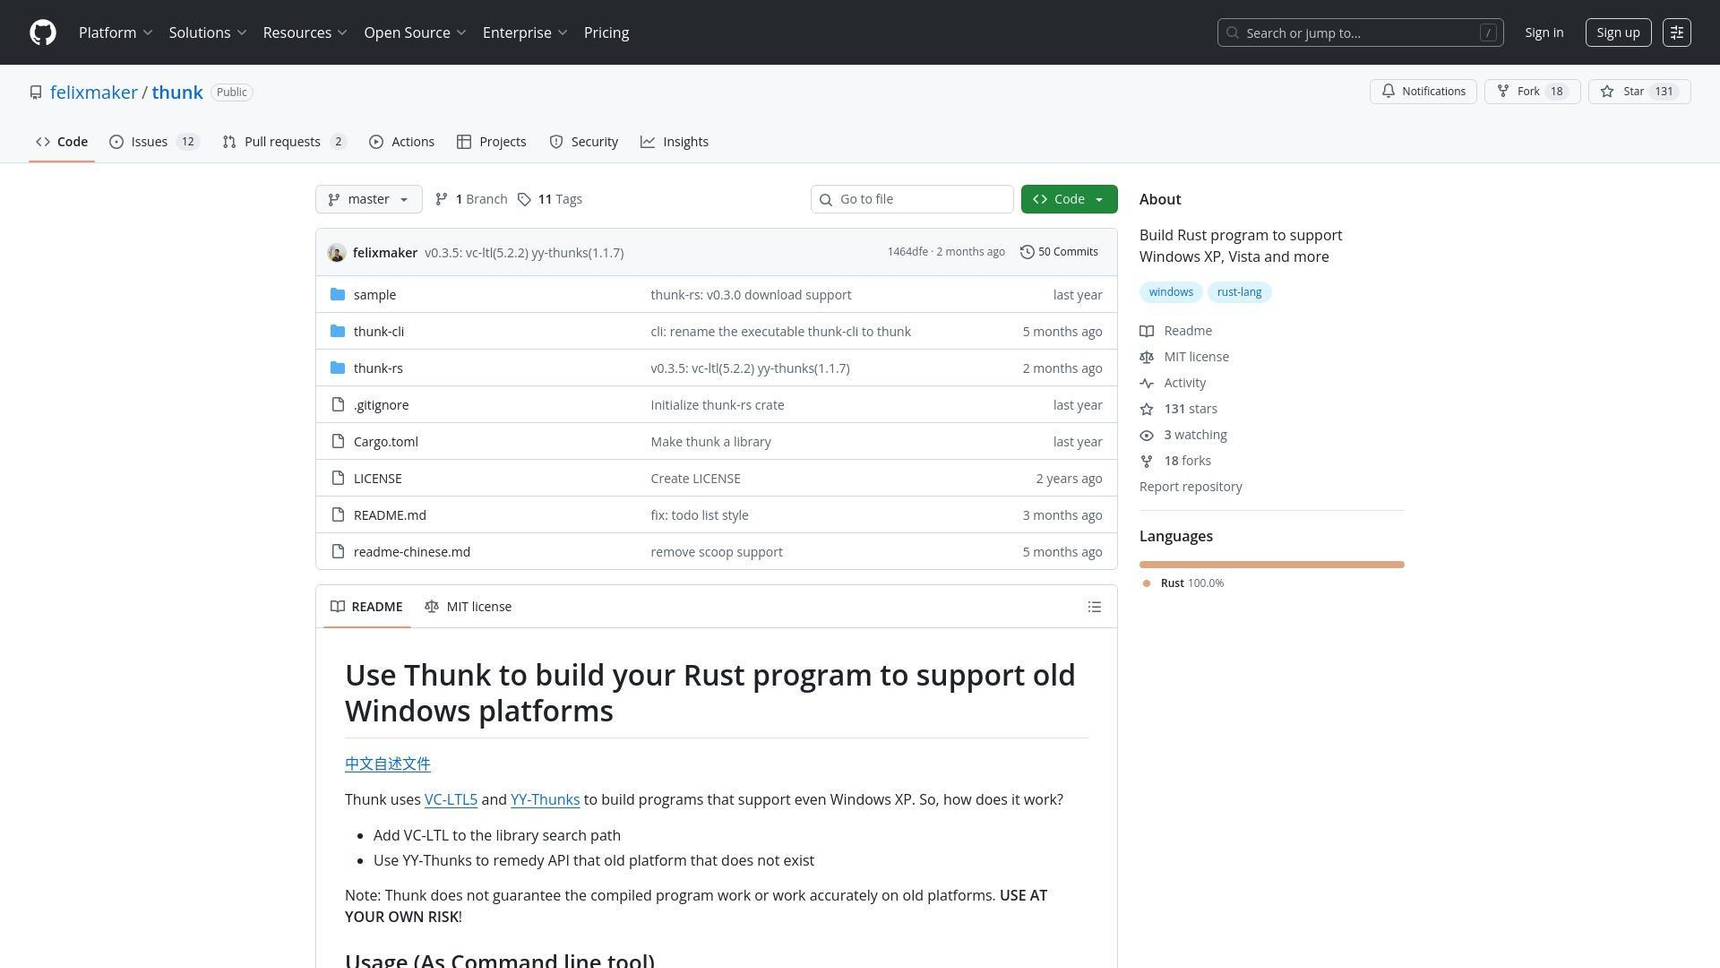Focus the Search or jump to field
This screenshot has height=968, width=1720.
(1360, 33)
